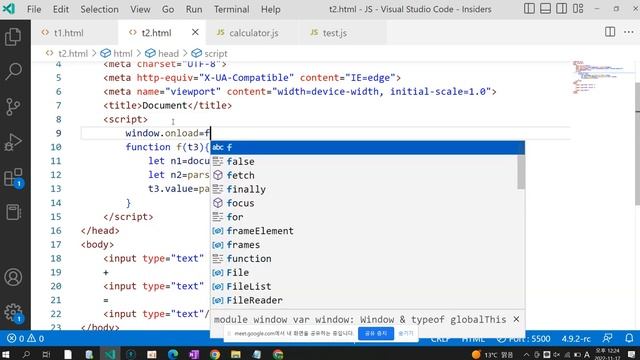The image size is (640, 360).
Task: Choose 'function' from the autocomplete list
Action: tap(364, 258)
